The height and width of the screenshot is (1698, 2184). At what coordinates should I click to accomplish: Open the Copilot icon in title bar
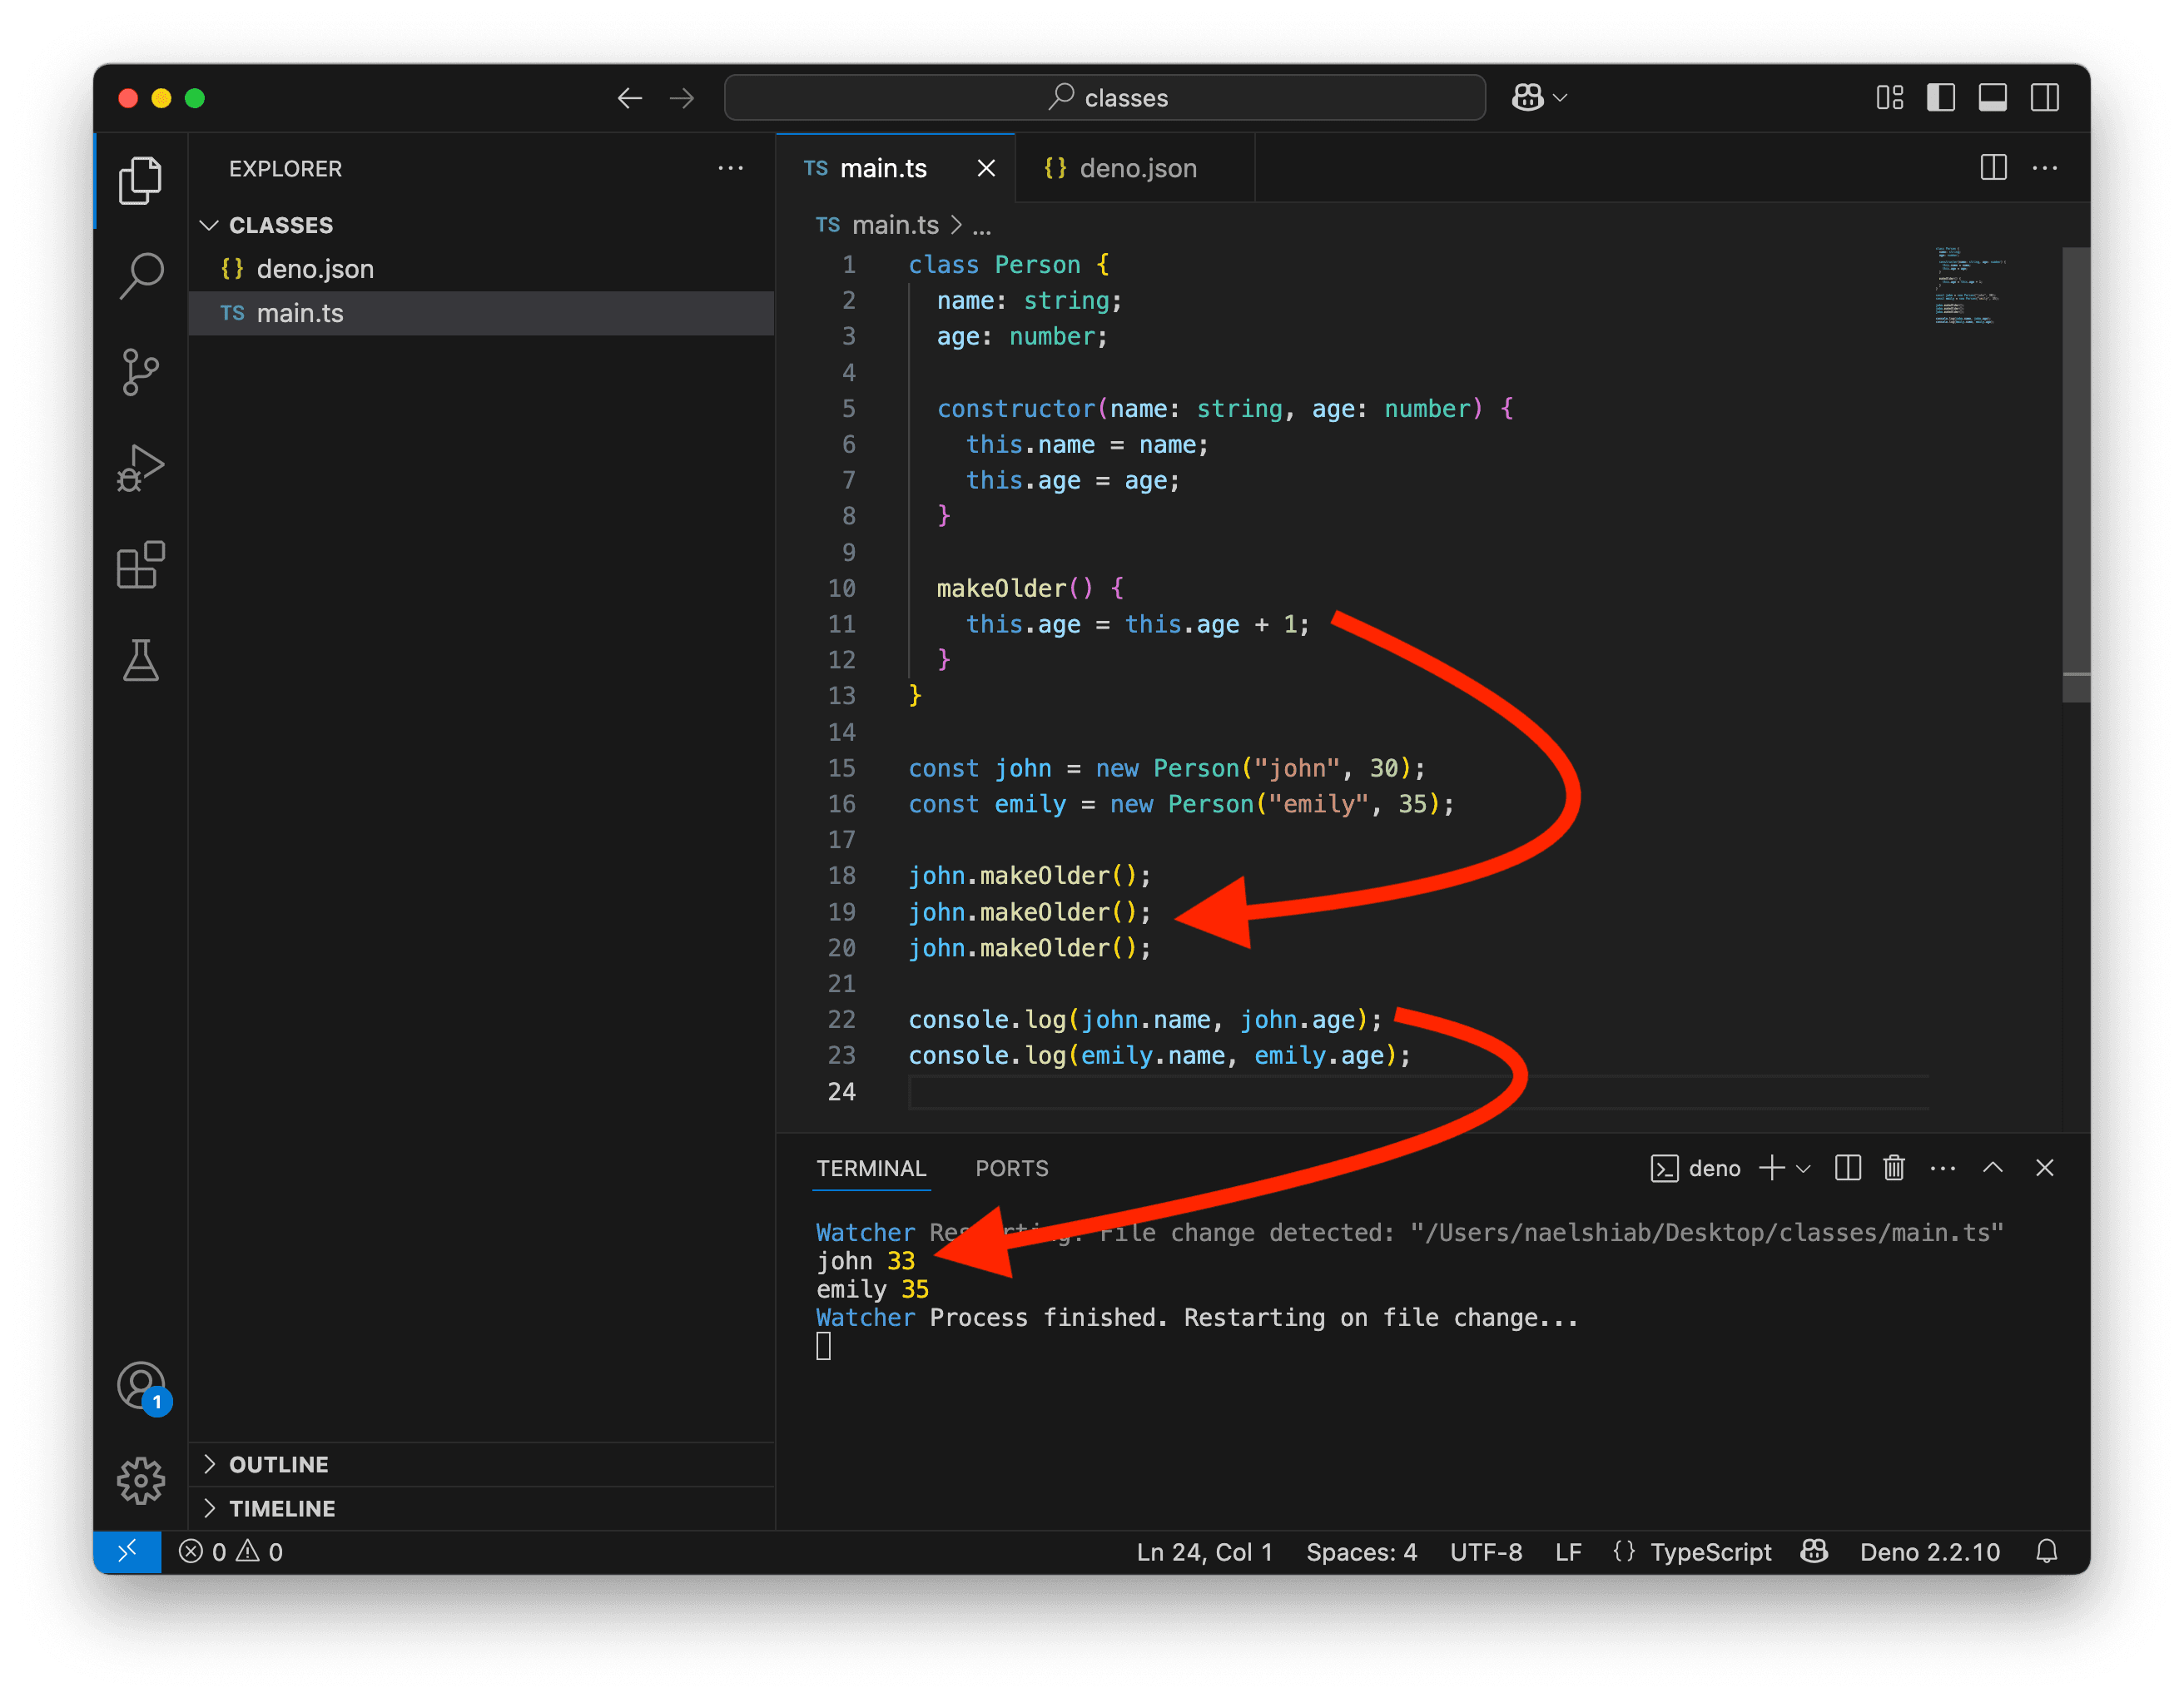1527,98
